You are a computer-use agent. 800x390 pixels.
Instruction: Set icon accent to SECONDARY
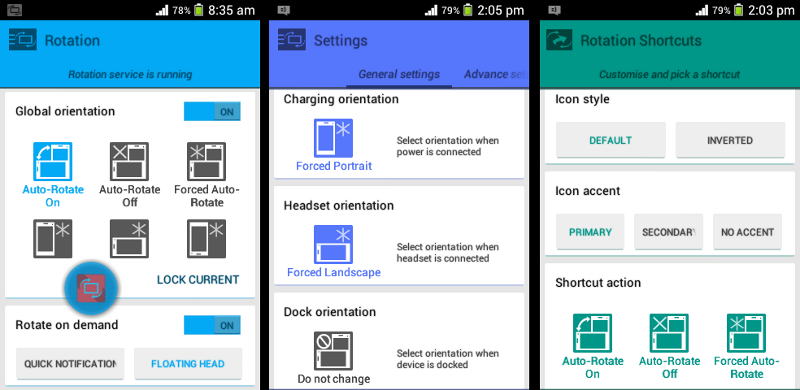point(668,232)
